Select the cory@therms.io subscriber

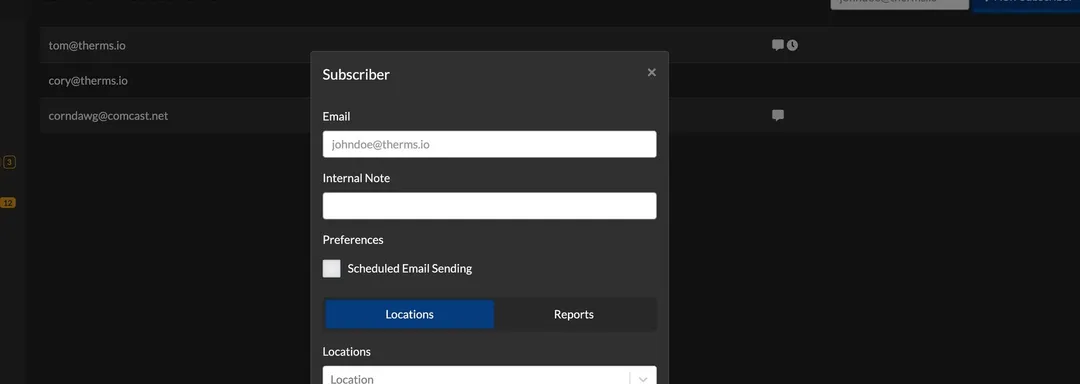(88, 81)
